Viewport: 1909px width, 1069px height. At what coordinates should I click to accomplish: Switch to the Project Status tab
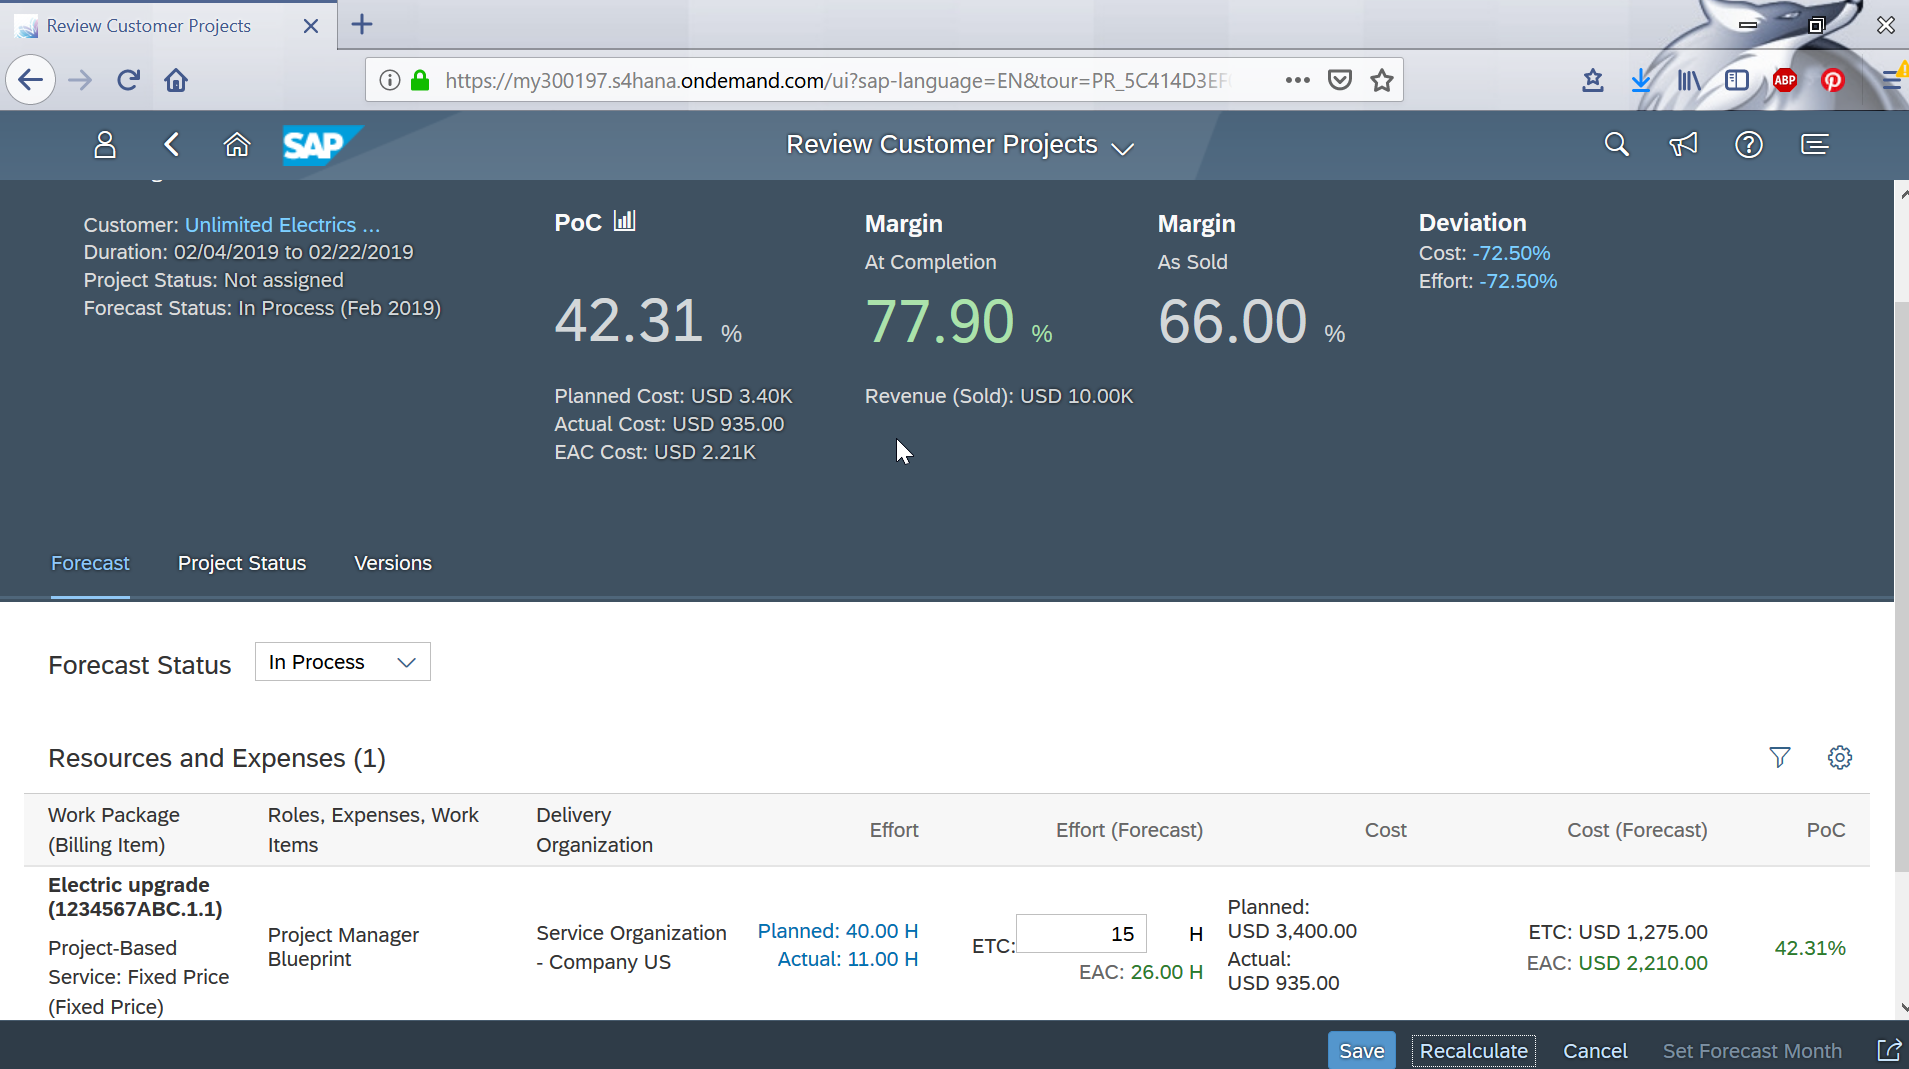click(241, 563)
